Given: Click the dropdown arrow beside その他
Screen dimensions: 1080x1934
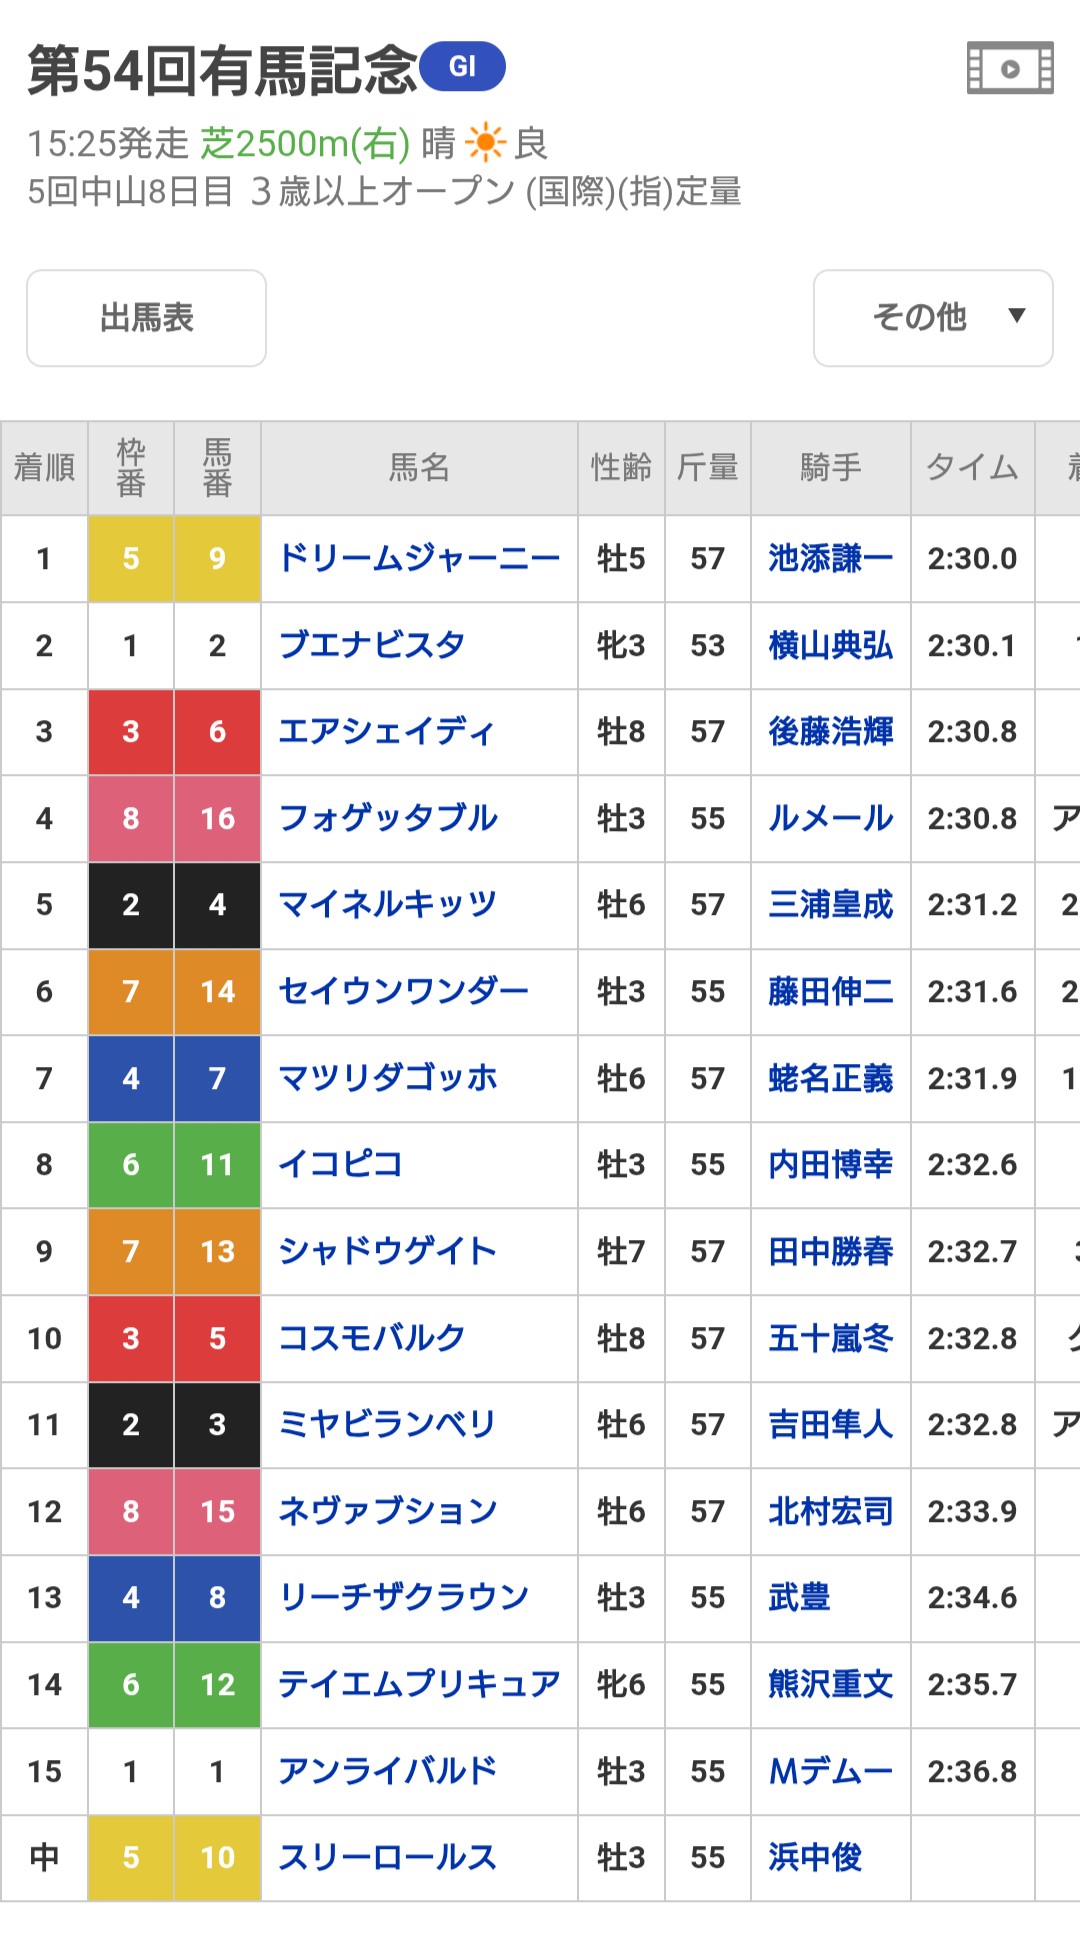Looking at the screenshot, I should (x=1017, y=316).
